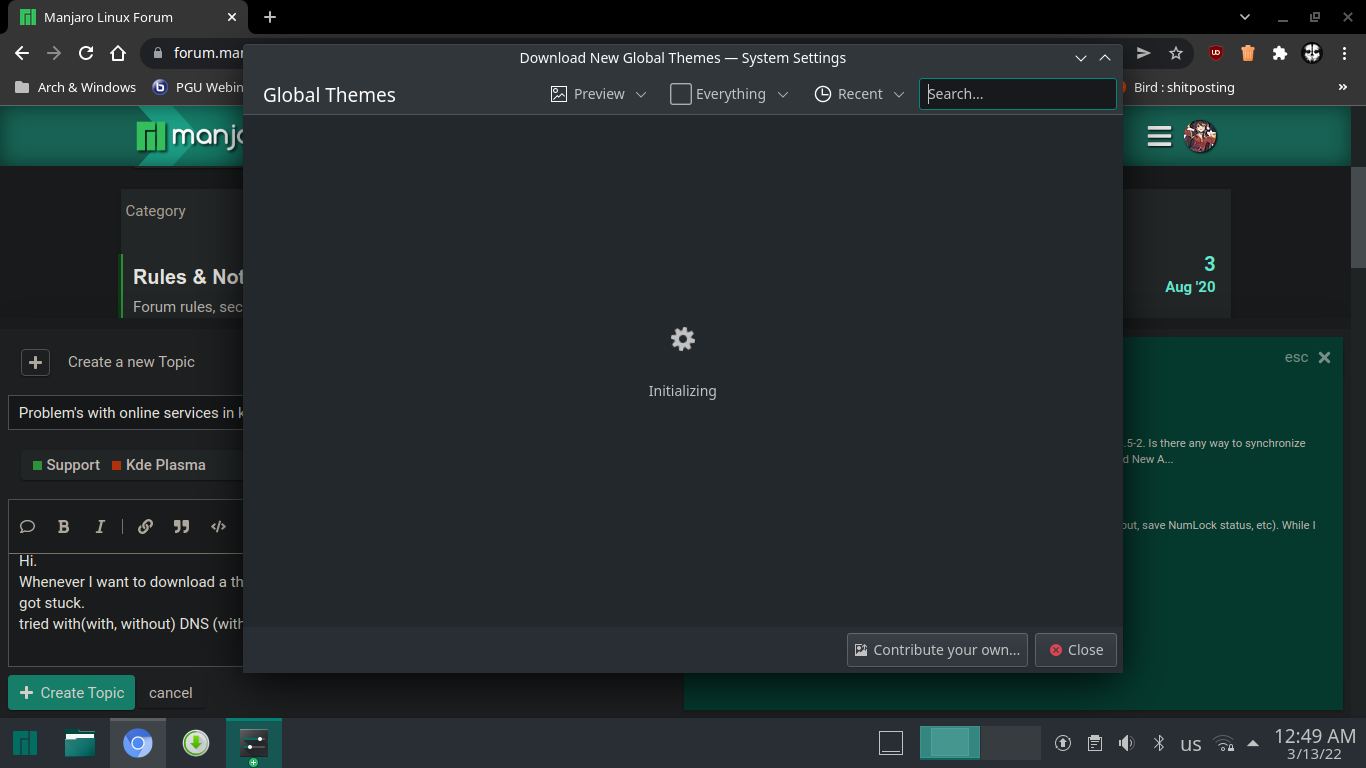Open a new Chrome tab
Image resolution: width=1366 pixels, height=768 pixels.
click(x=270, y=17)
